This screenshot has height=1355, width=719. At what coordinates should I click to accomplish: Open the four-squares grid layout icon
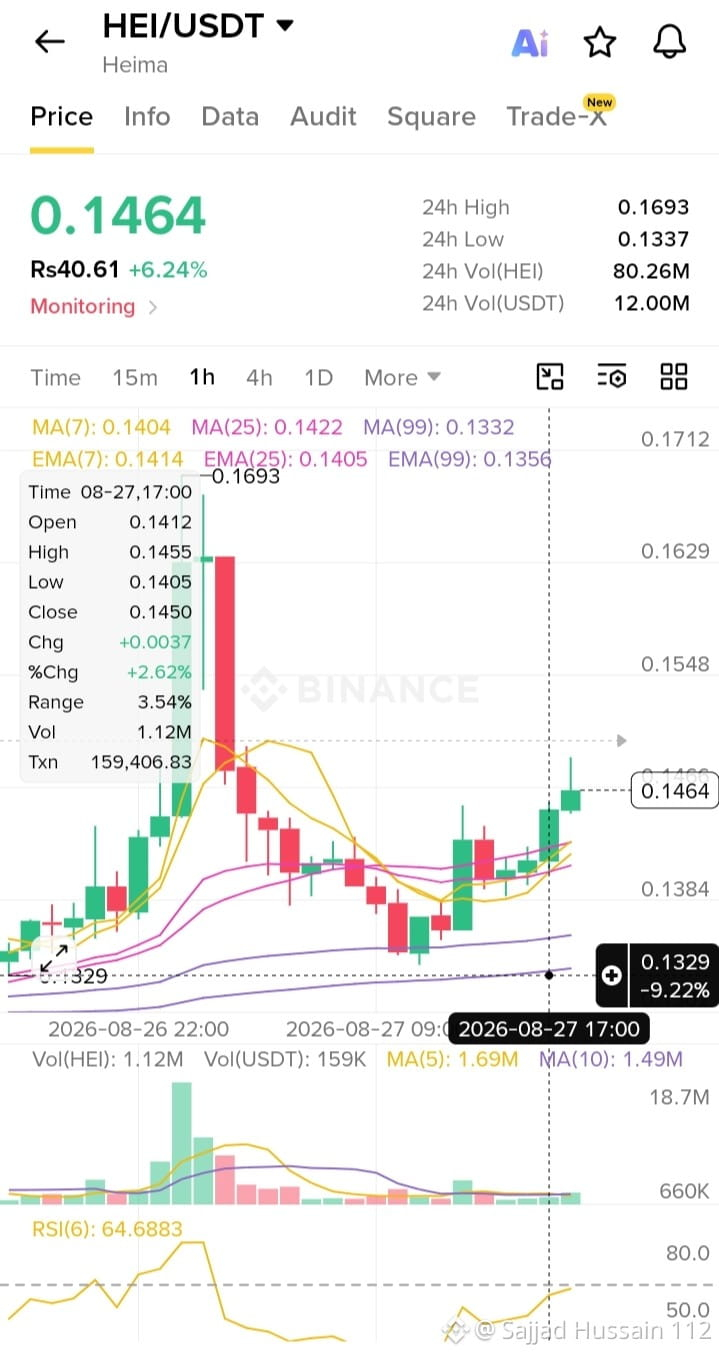coord(674,377)
